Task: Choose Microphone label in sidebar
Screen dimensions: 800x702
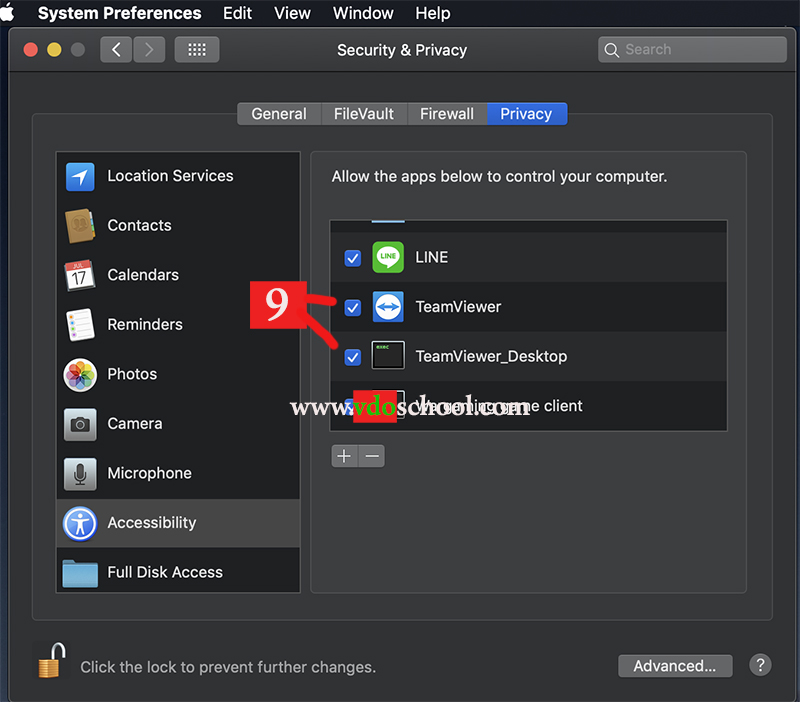Action: pos(149,473)
